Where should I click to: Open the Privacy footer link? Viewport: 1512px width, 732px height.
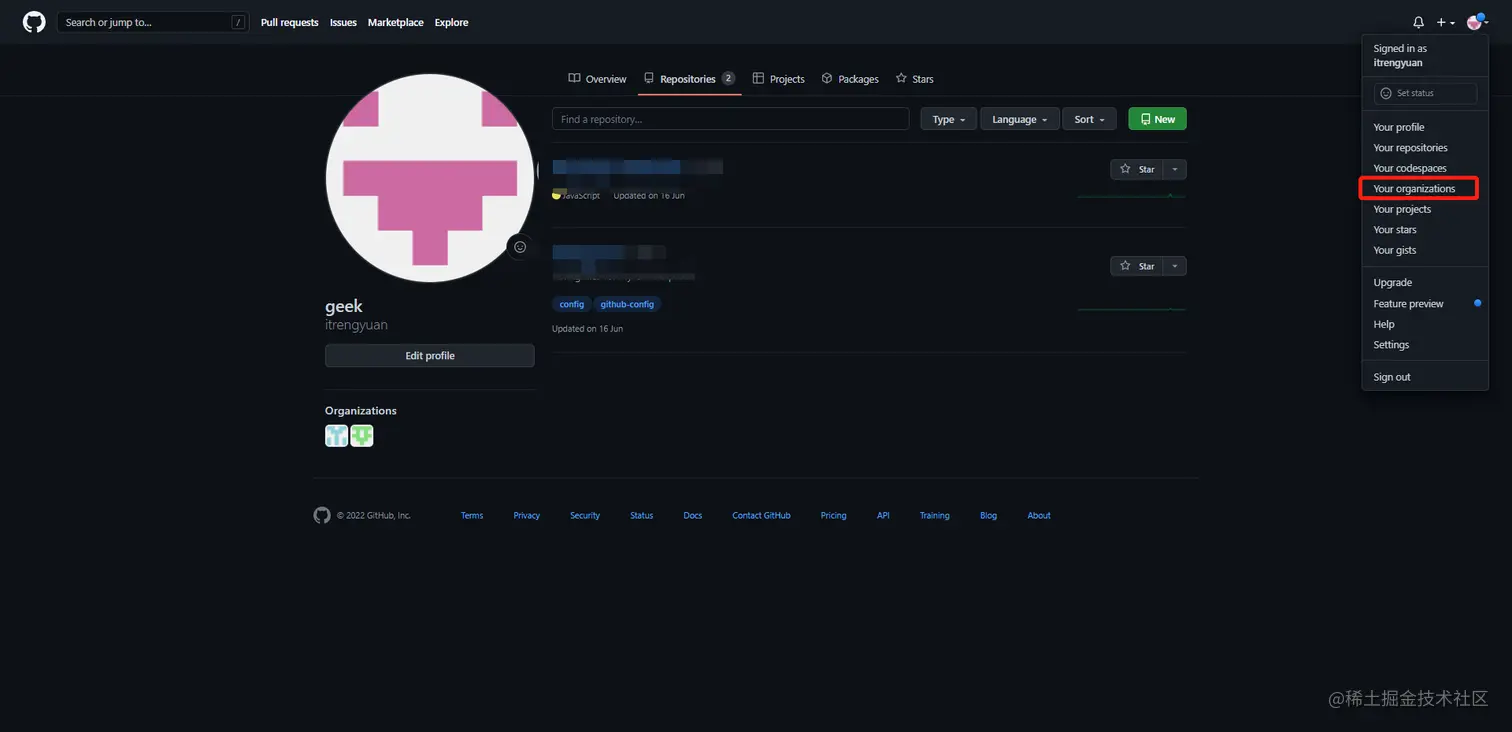pos(527,516)
